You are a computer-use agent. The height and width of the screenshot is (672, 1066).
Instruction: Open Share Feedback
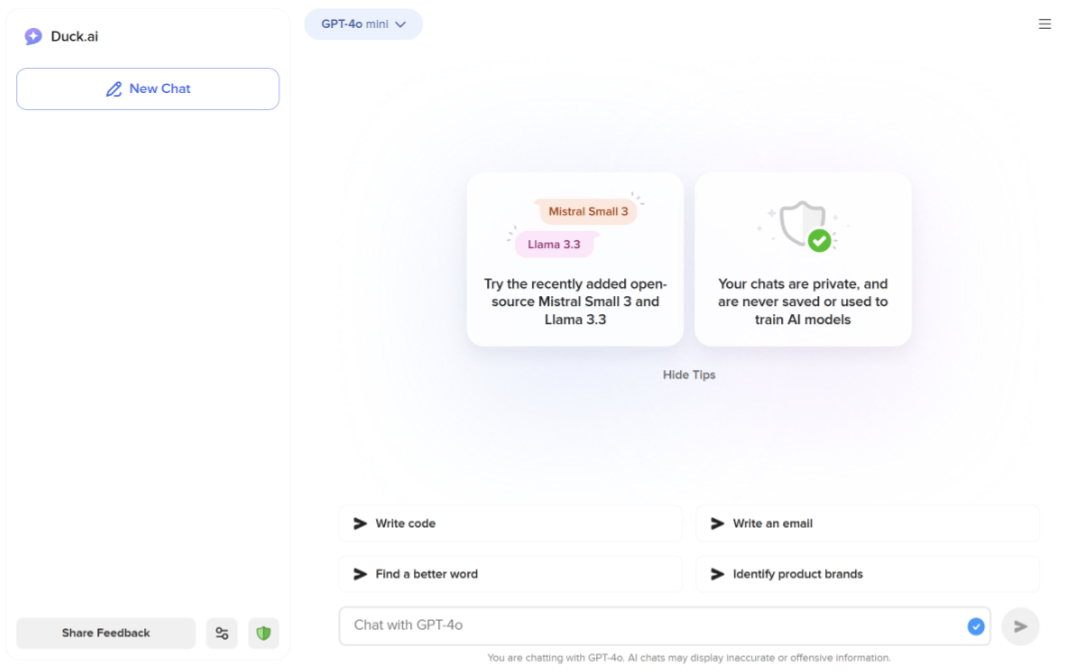[106, 633]
